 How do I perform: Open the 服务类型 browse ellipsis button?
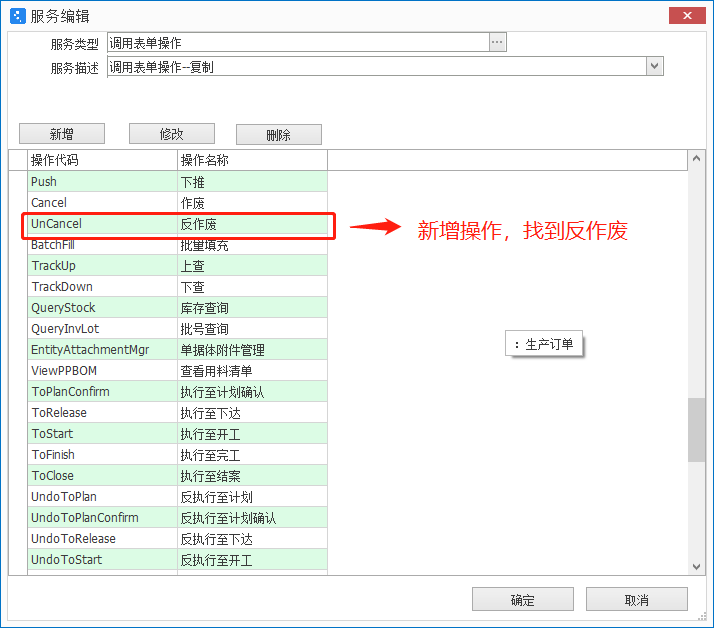(x=497, y=42)
